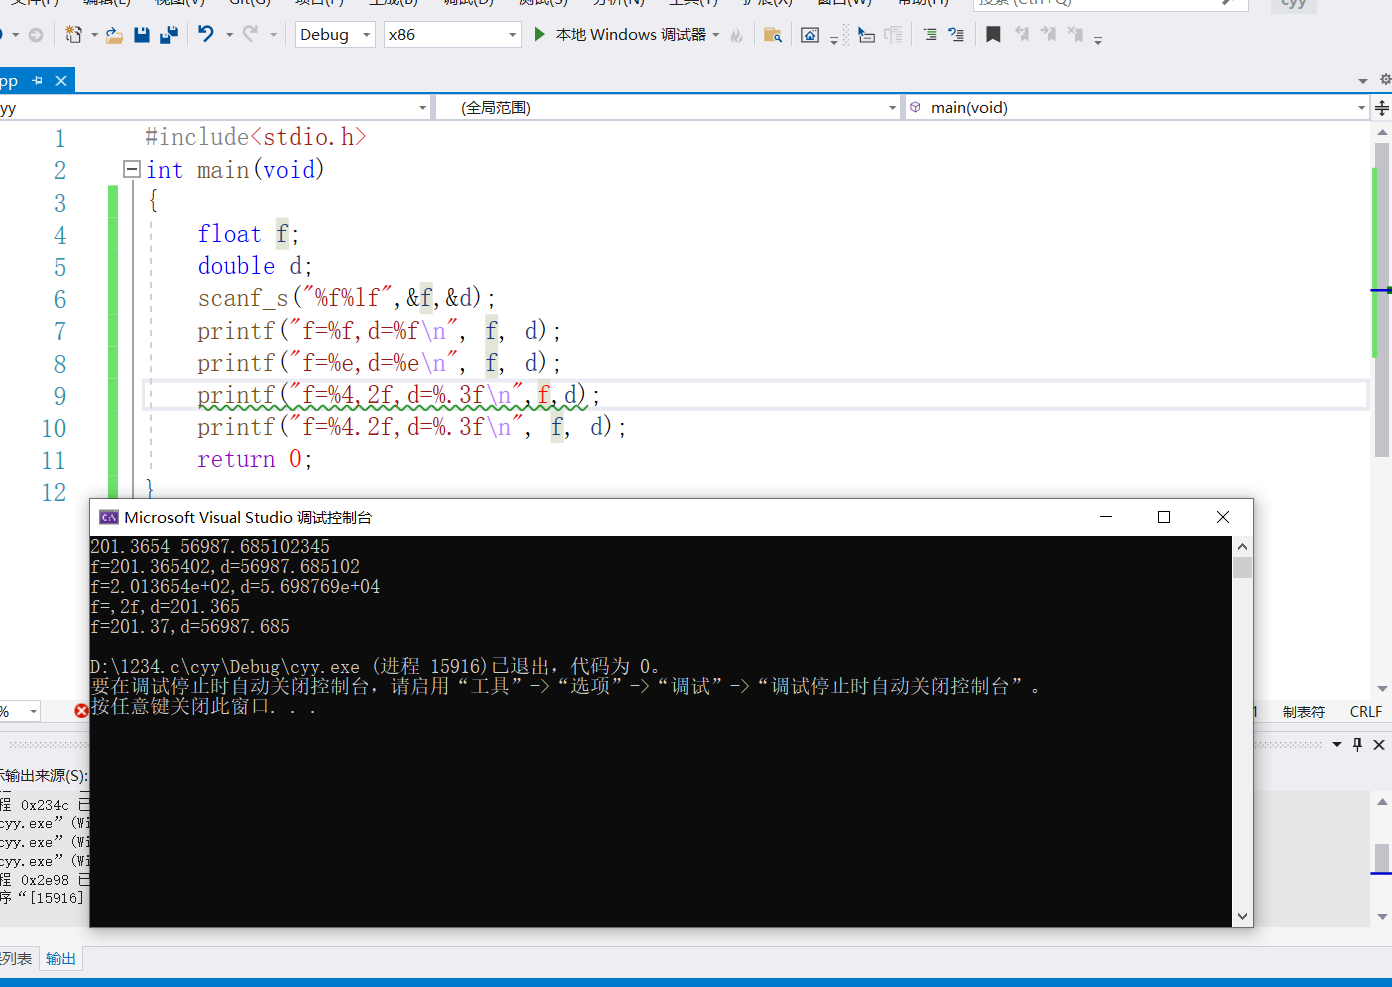
Task: Click the debug console window's title icon
Action: 108,517
